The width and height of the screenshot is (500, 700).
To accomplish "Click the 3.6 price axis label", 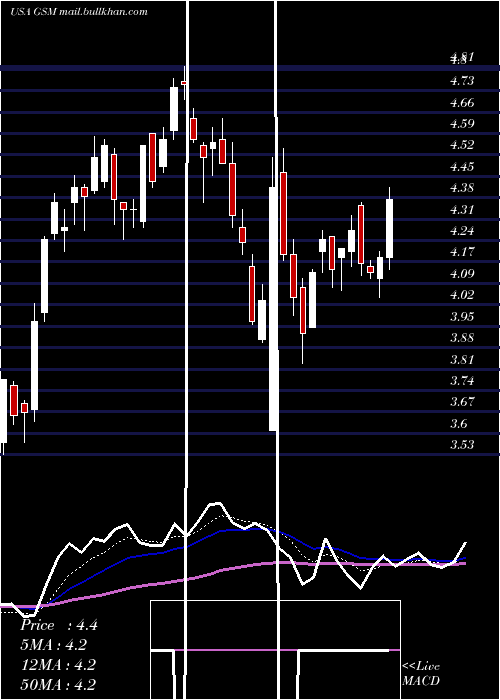I will pyautogui.click(x=458, y=423).
